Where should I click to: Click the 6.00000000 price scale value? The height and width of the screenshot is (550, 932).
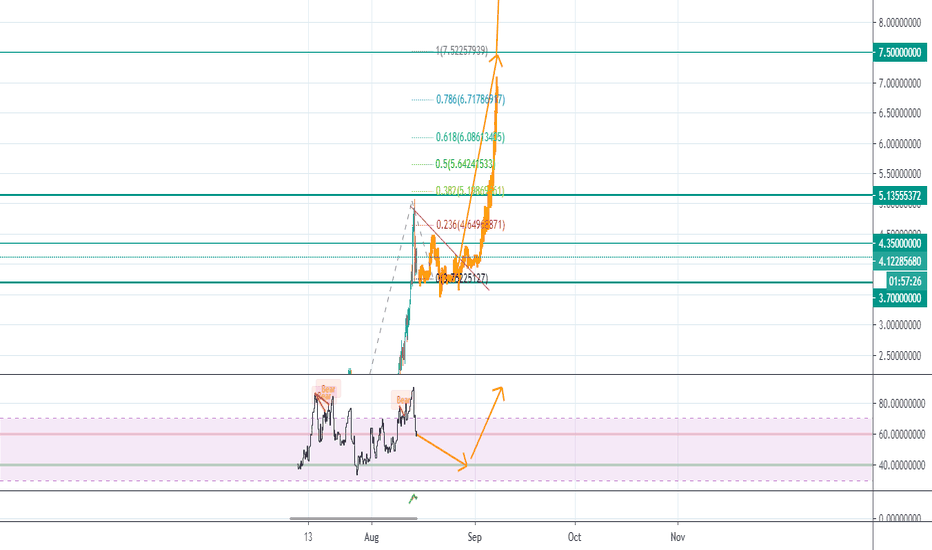[x=900, y=144]
